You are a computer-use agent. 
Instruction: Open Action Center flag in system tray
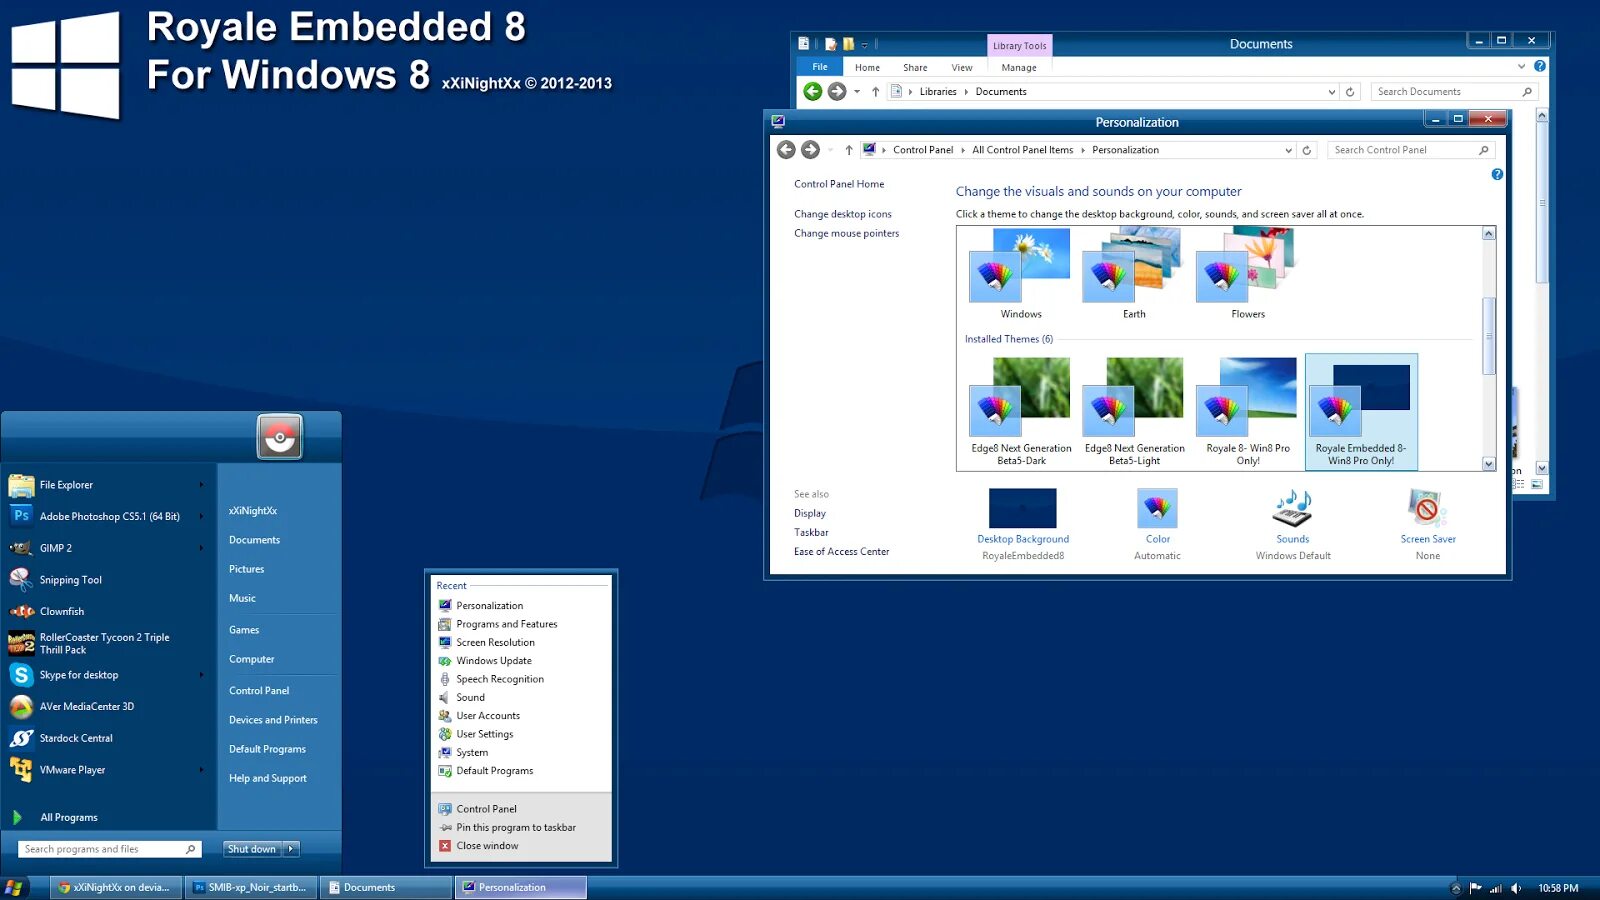[1475, 888]
